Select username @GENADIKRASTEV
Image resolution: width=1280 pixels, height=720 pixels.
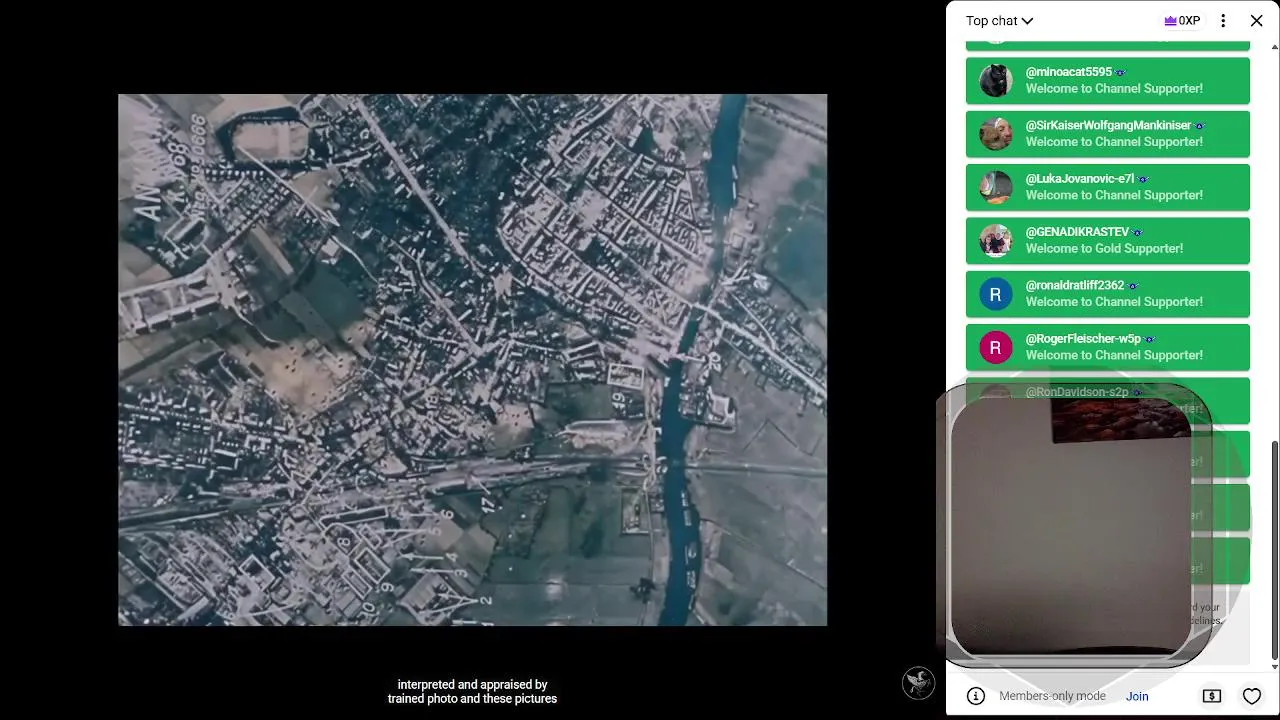click(x=1077, y=232)
